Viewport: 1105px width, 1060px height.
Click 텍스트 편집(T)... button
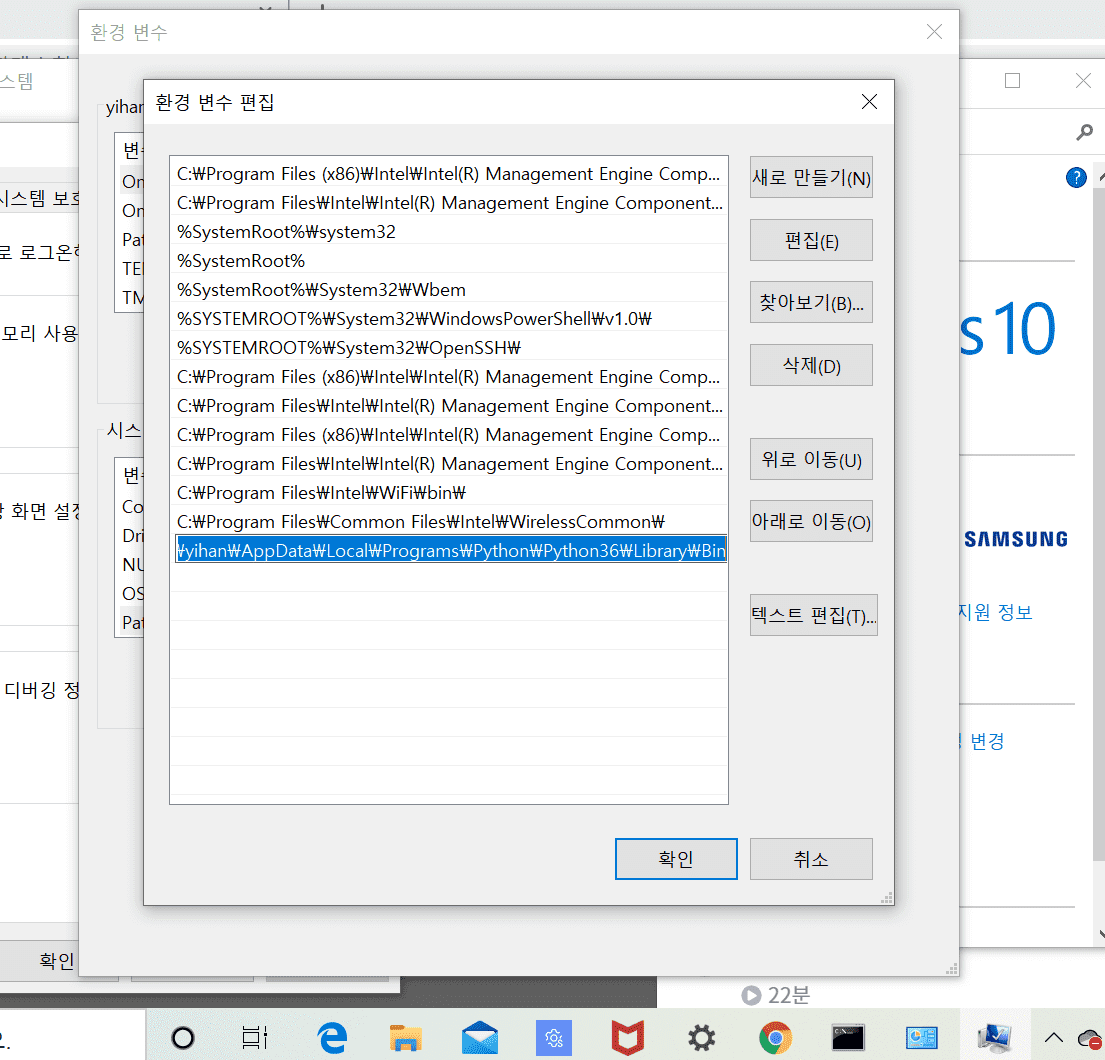(x=814, y=615)
